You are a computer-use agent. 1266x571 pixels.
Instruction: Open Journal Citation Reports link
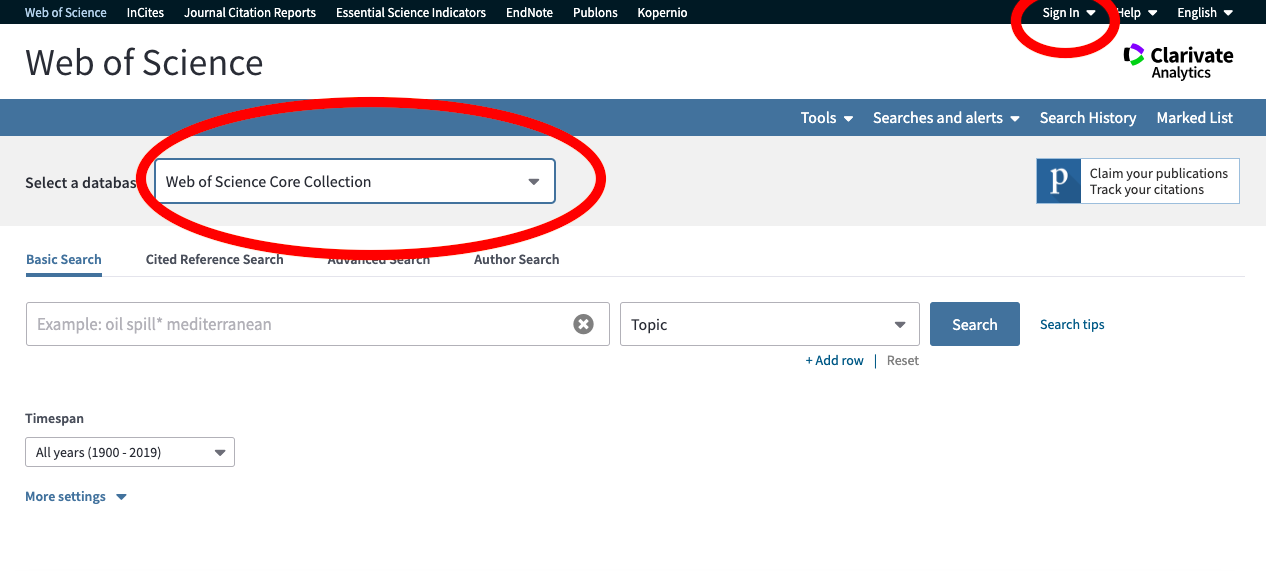pos(250,13)
